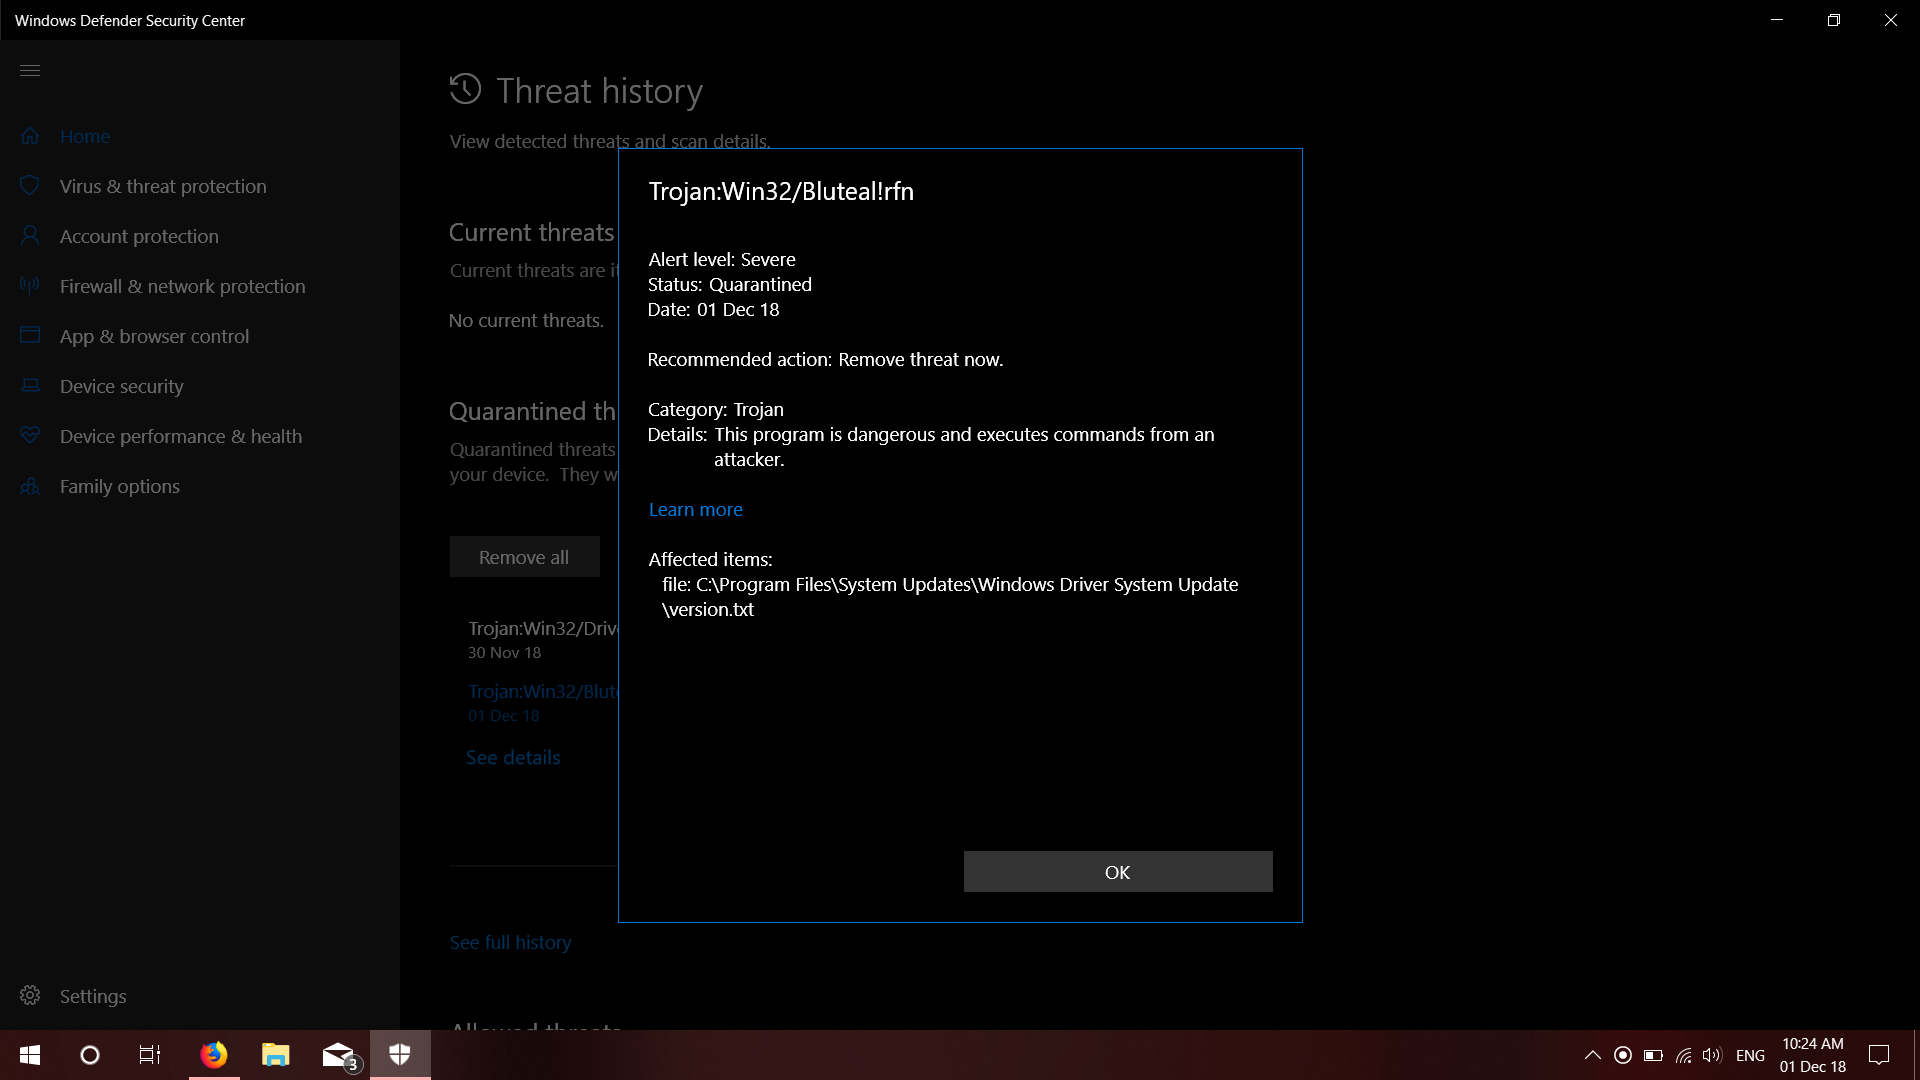Select the Trojan:Win32/Driv 30 Nov 18 entry

point(543,640)
